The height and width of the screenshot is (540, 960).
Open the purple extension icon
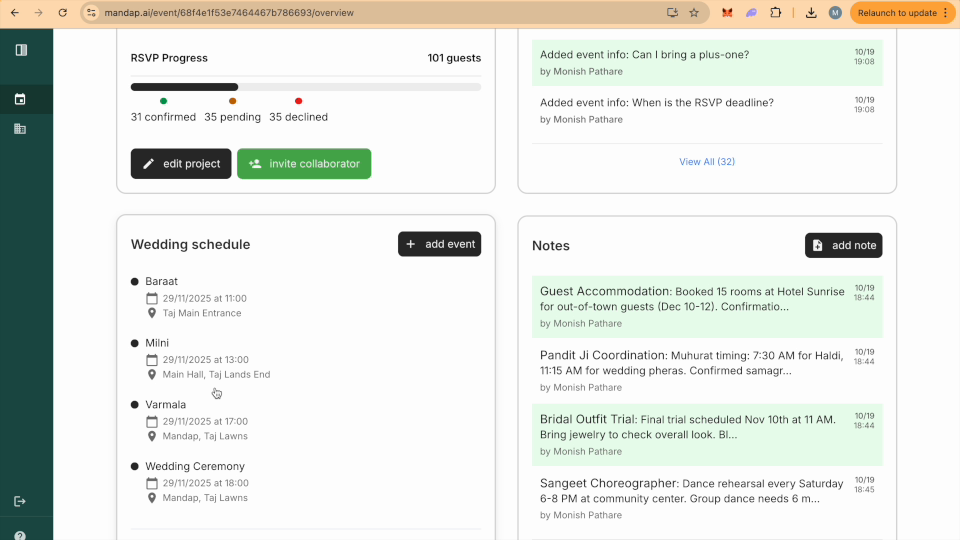pos(751,13)
